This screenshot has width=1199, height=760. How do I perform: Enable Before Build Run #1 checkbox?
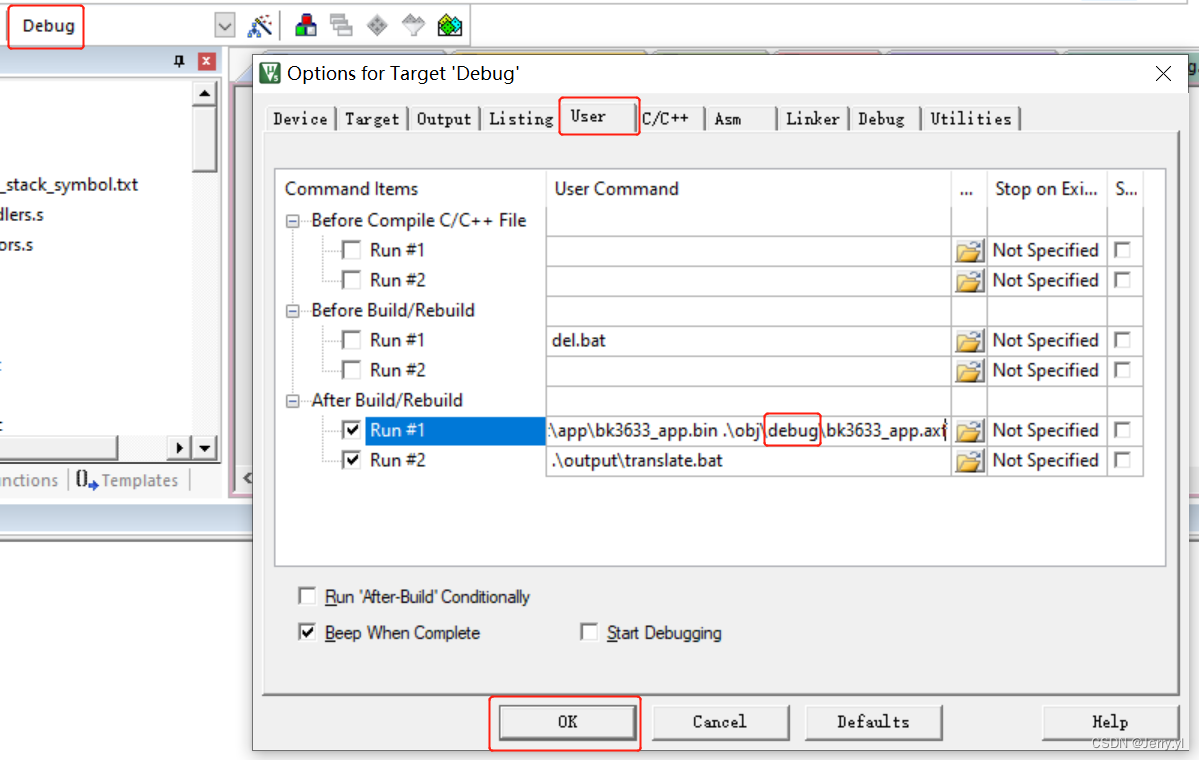click(x=351, y=340)
